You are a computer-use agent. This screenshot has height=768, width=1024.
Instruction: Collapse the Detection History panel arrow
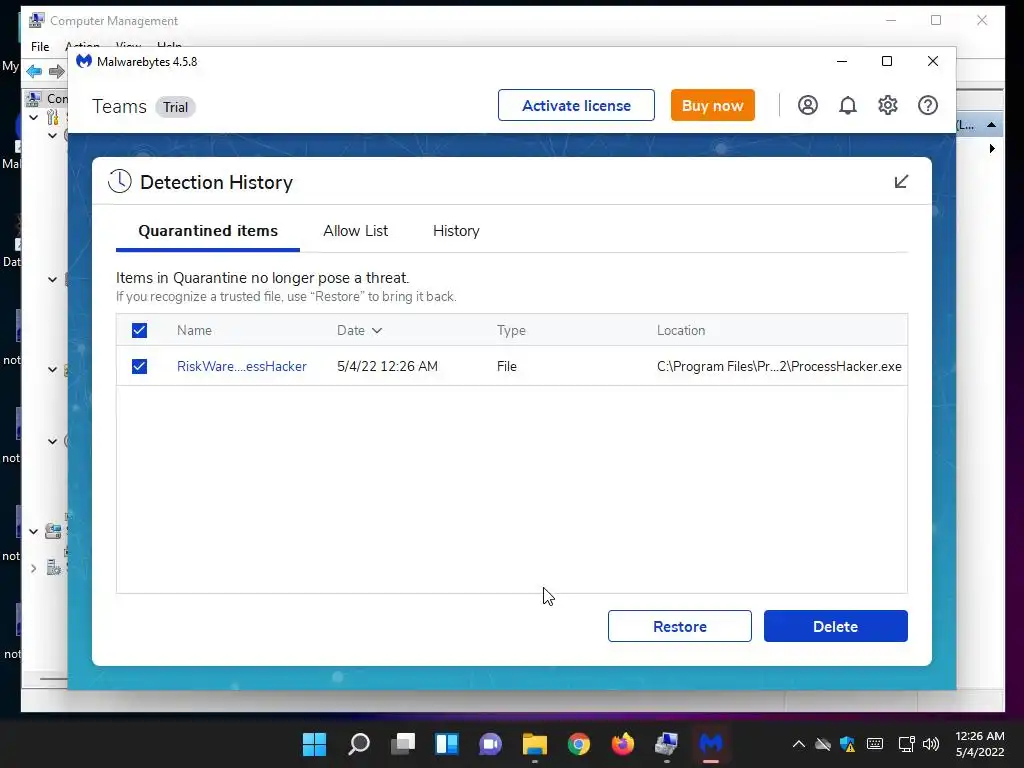[901, 182]
